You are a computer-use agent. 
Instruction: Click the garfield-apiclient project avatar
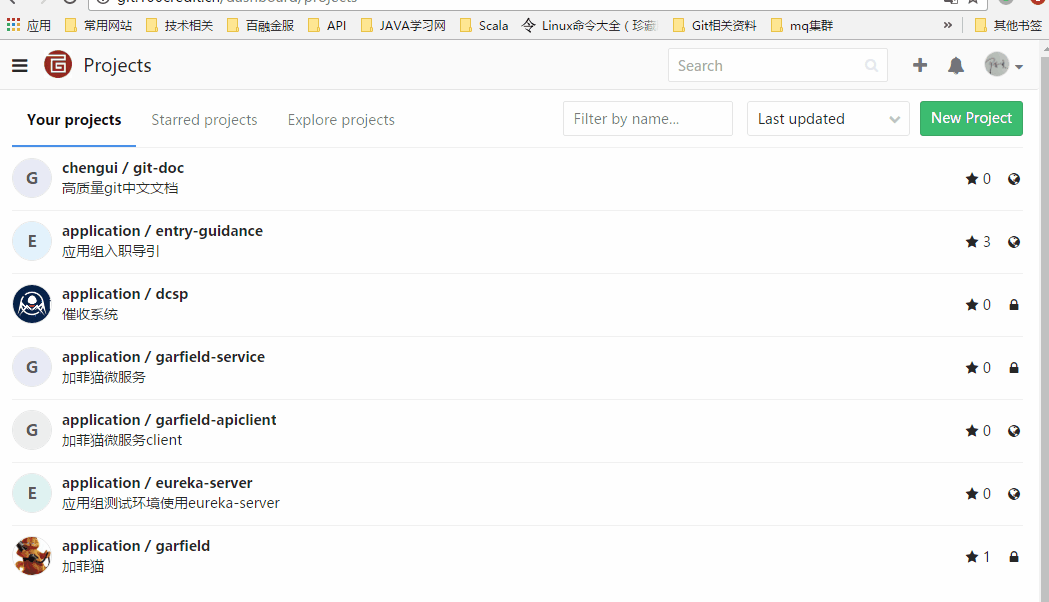coord(31,429)
